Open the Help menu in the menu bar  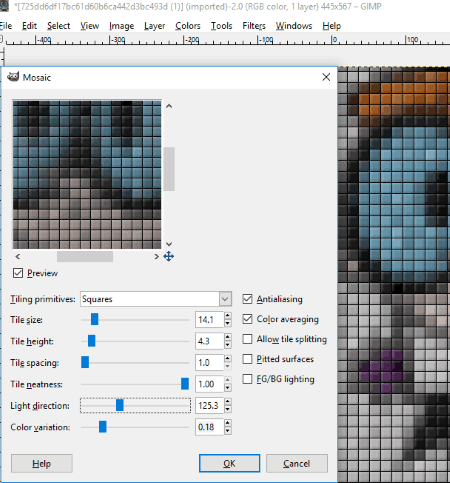tap(331, 26)
